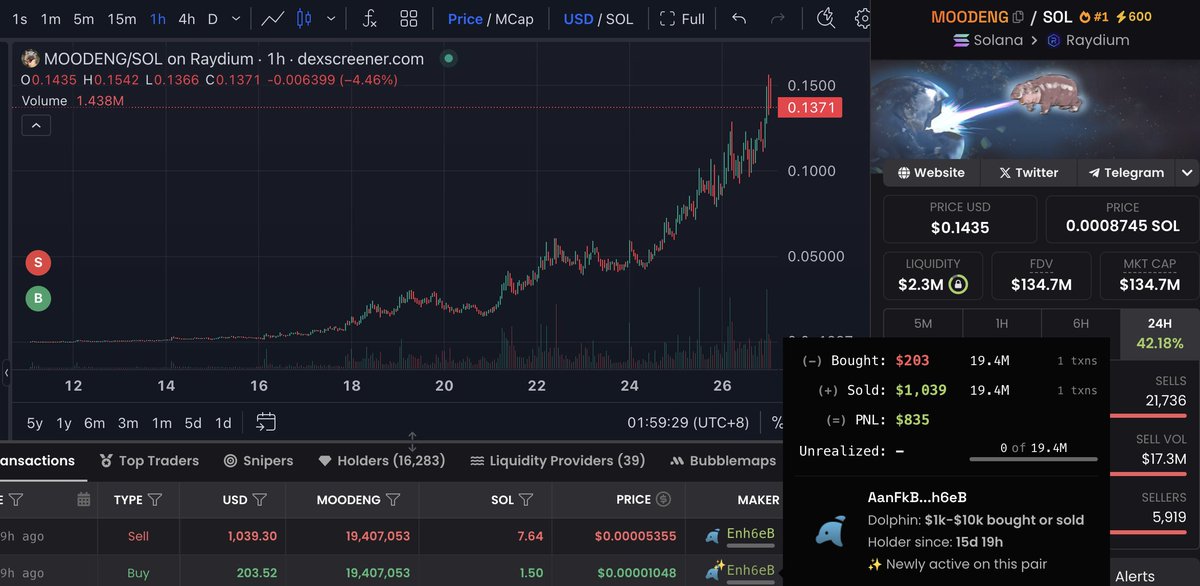Expand the candle type dropdown arrow
This screenshot has width=1200, height=586.
(330, 18)
